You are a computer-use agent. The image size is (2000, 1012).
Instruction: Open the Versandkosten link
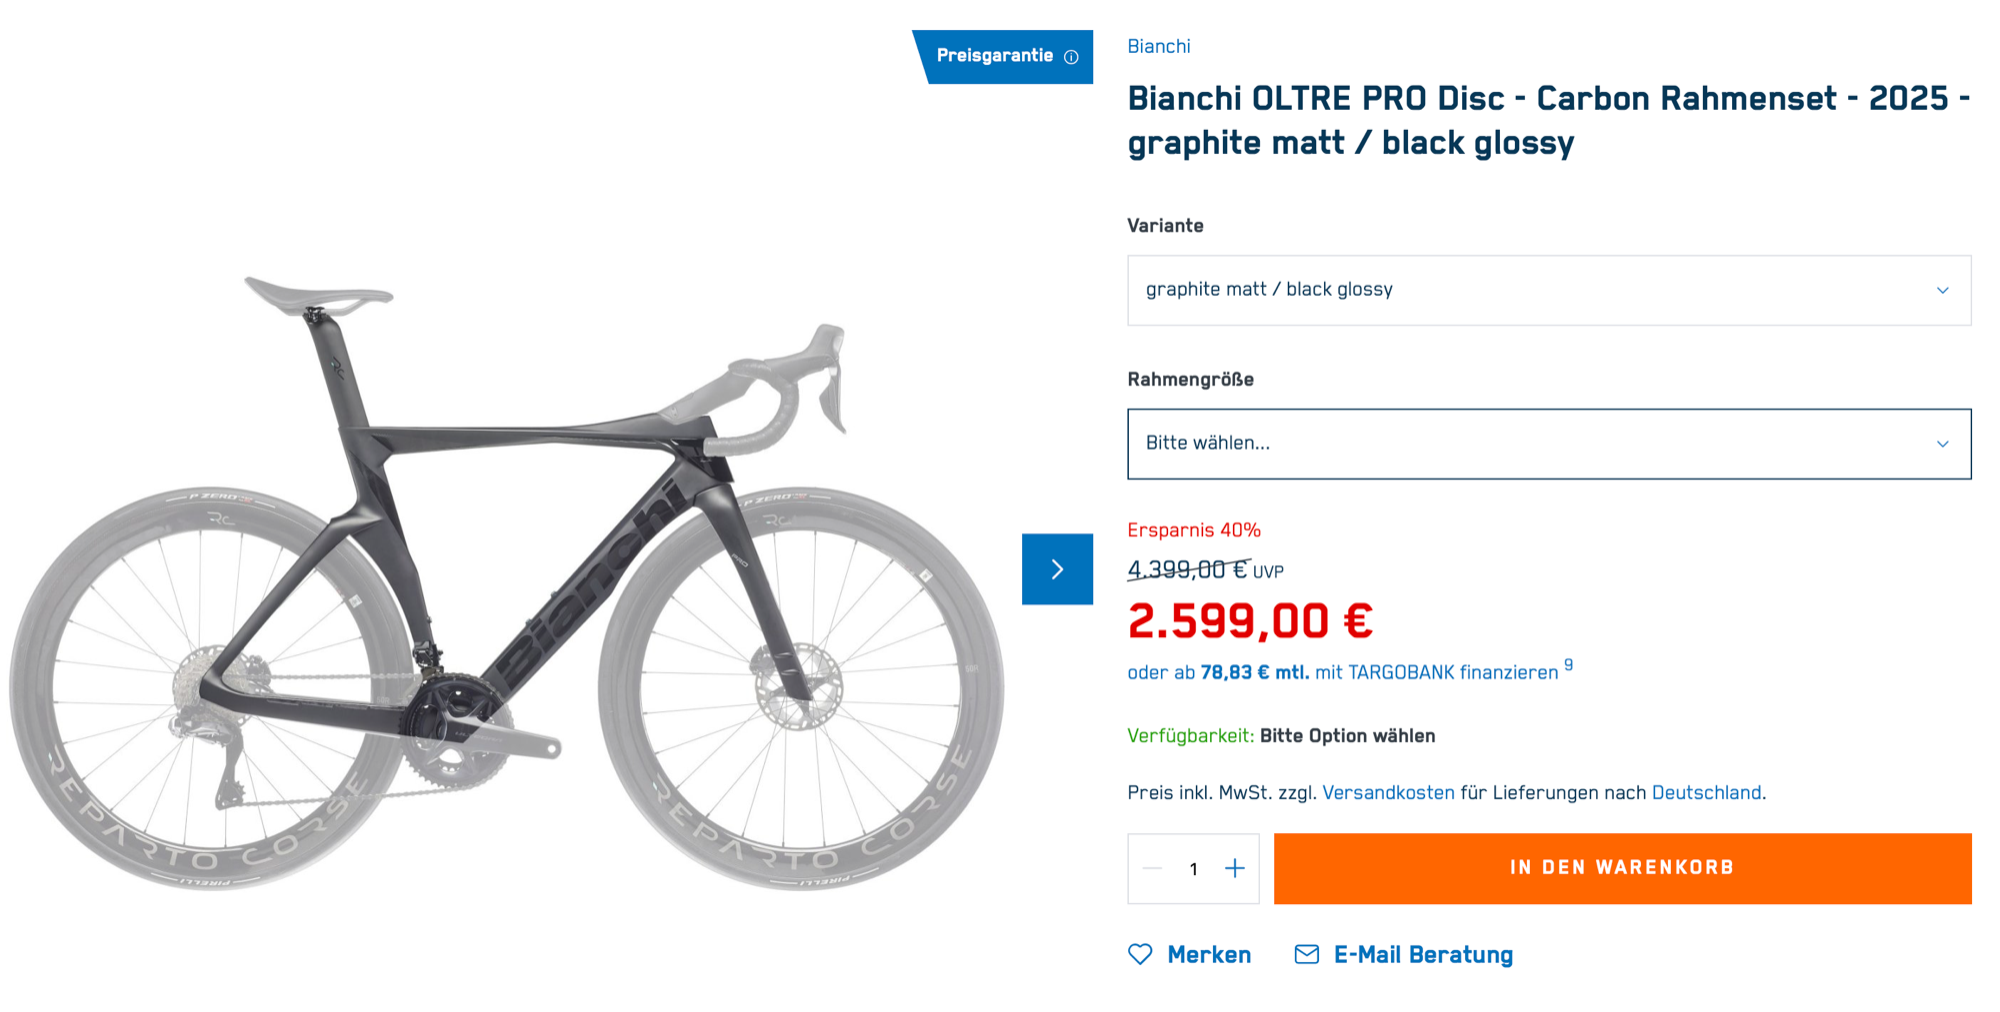[1388, 792]
